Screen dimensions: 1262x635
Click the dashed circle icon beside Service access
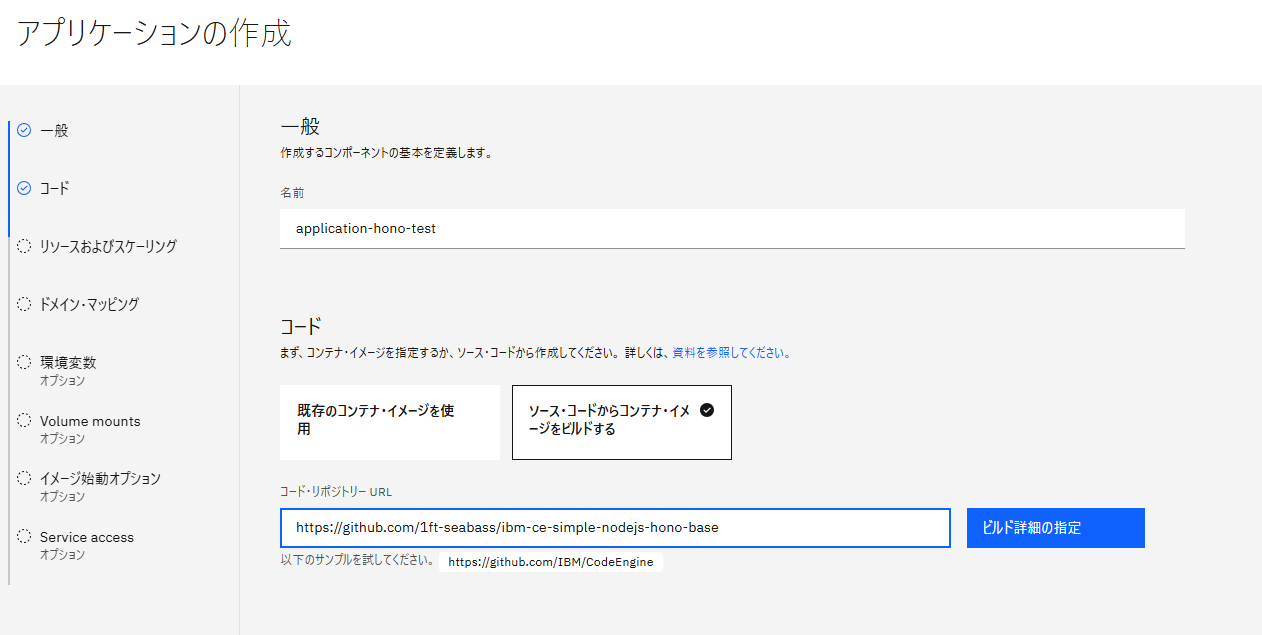click(24, 536)
